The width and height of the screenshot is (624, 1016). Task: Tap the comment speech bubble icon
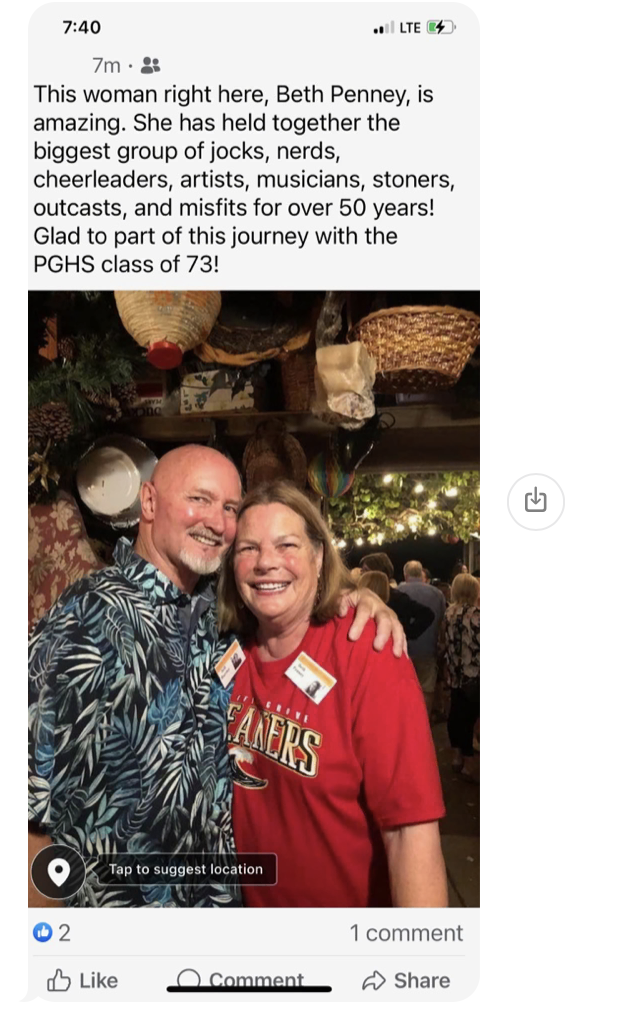189,978
